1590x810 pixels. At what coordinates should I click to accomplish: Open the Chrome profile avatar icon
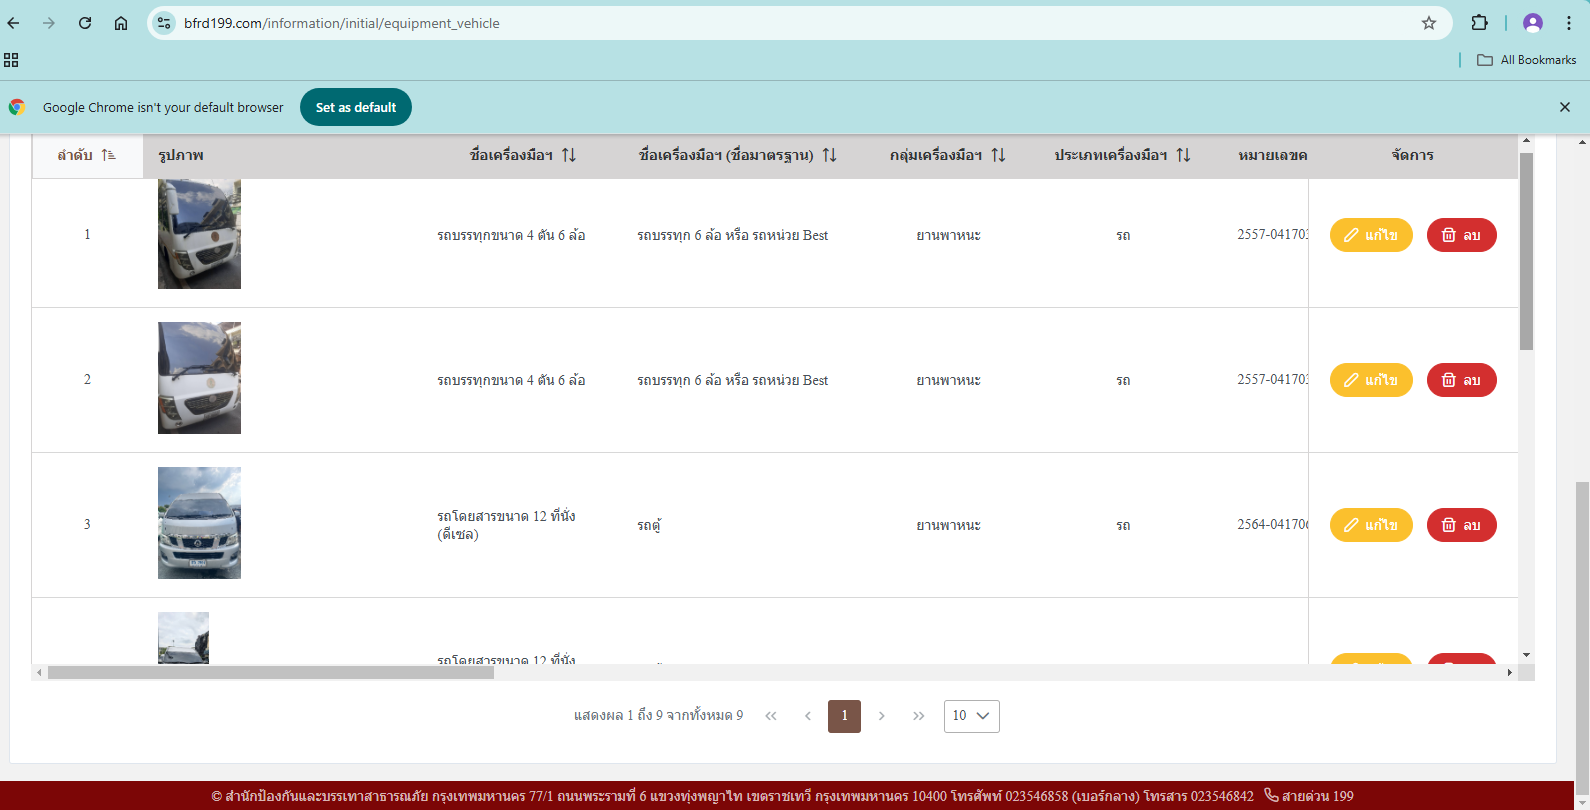[1532, 23]
